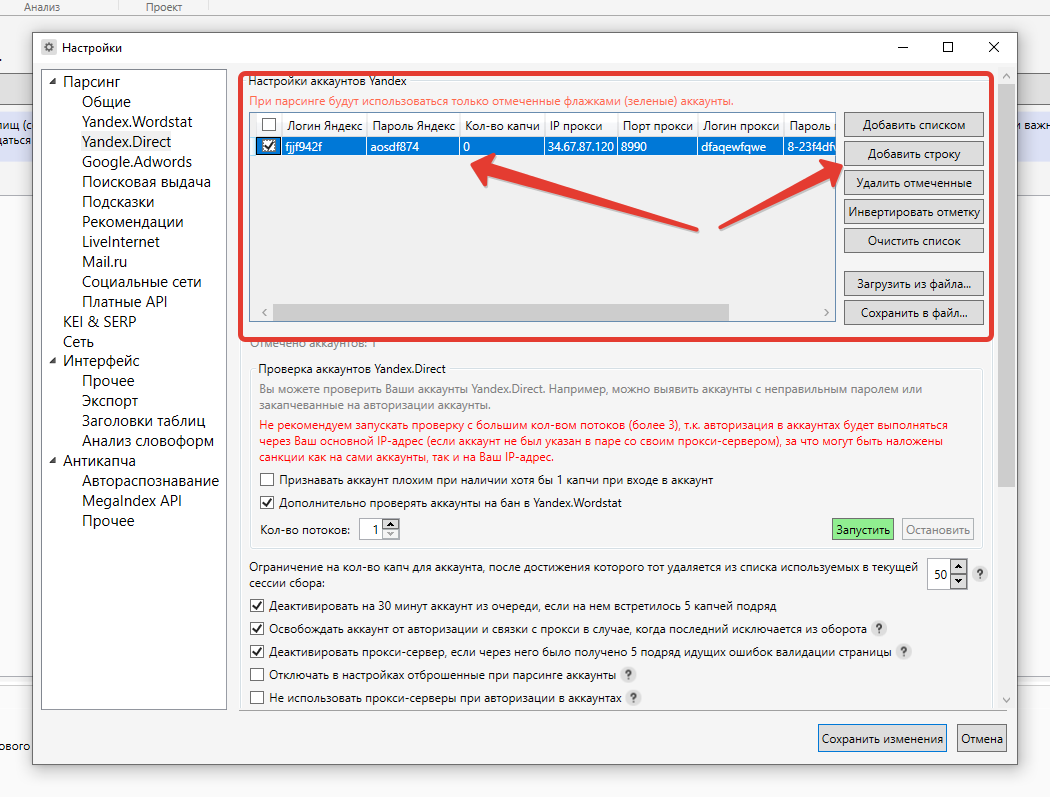Sort by Логин Яндекс column header
The height and width of the screenshot is (797, 1050).
pos(325,126)
